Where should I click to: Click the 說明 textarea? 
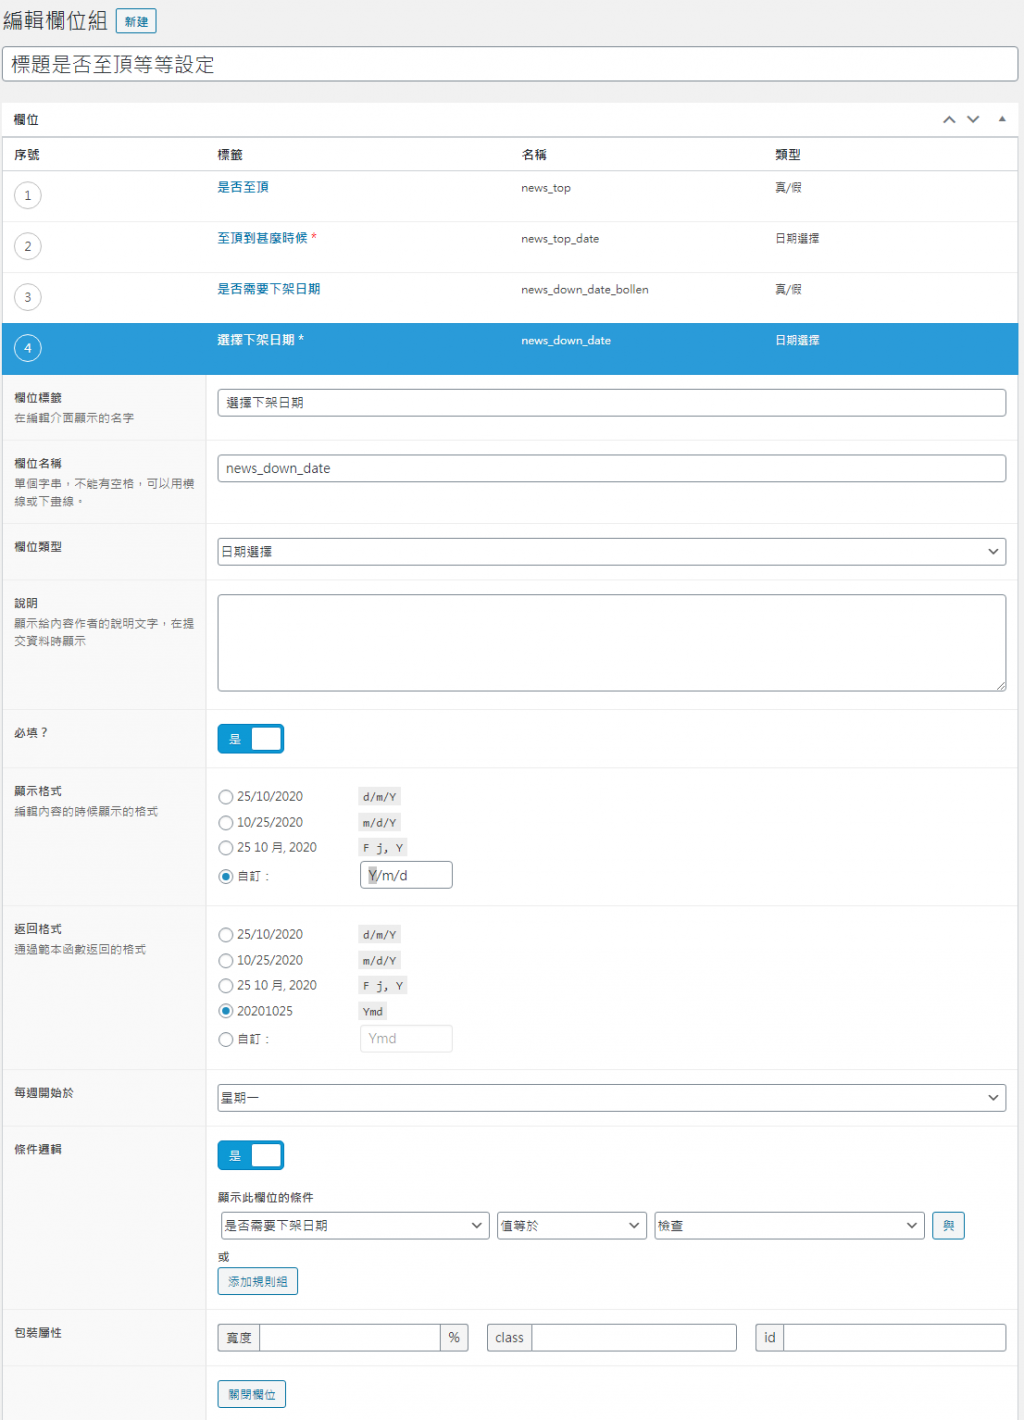(x=611, y=643)
